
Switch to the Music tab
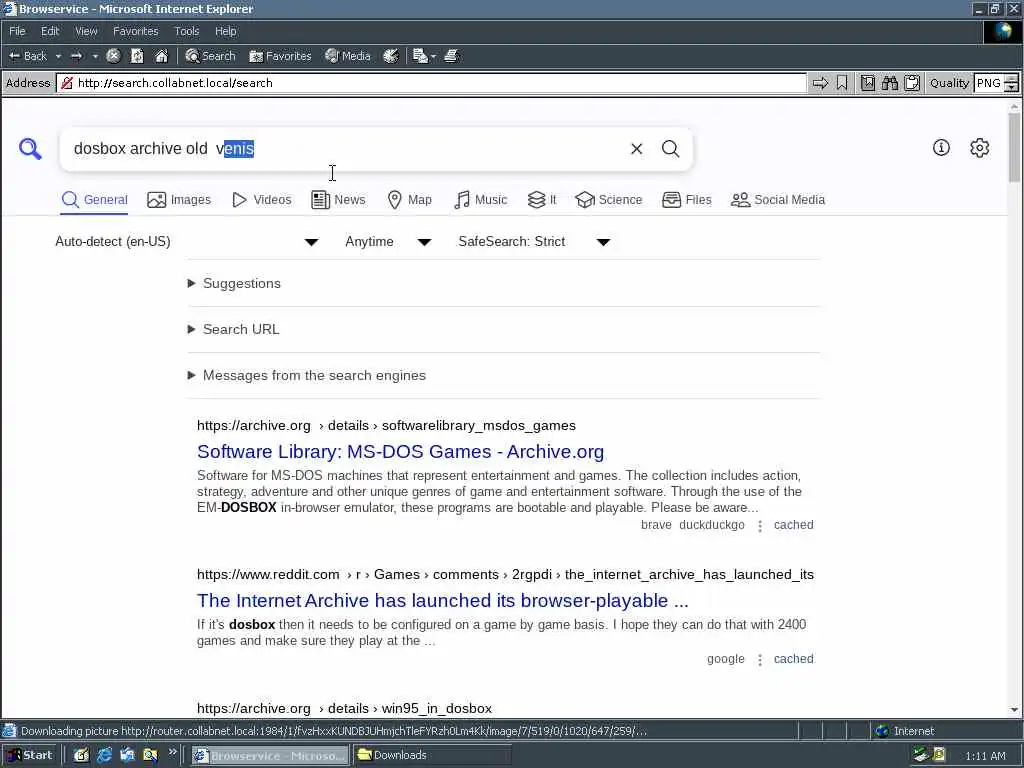click(x=481, y=200)
